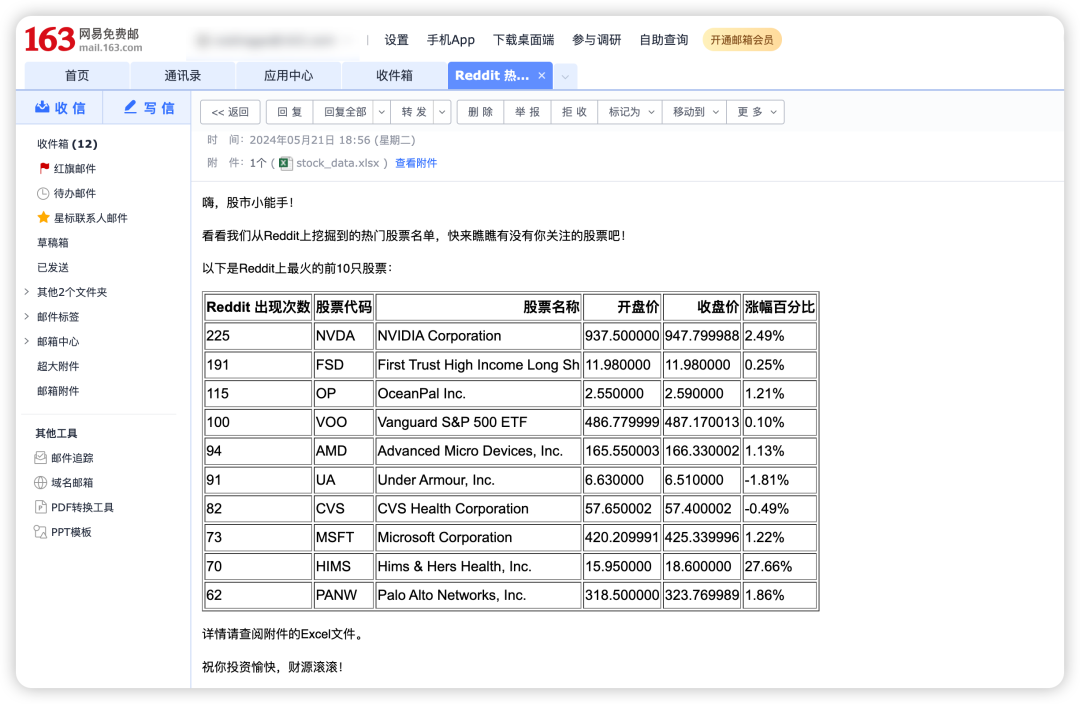Open the PDF转换工具 file icon
Viewport: 1080px width, 704px height.
click(41, 507)
